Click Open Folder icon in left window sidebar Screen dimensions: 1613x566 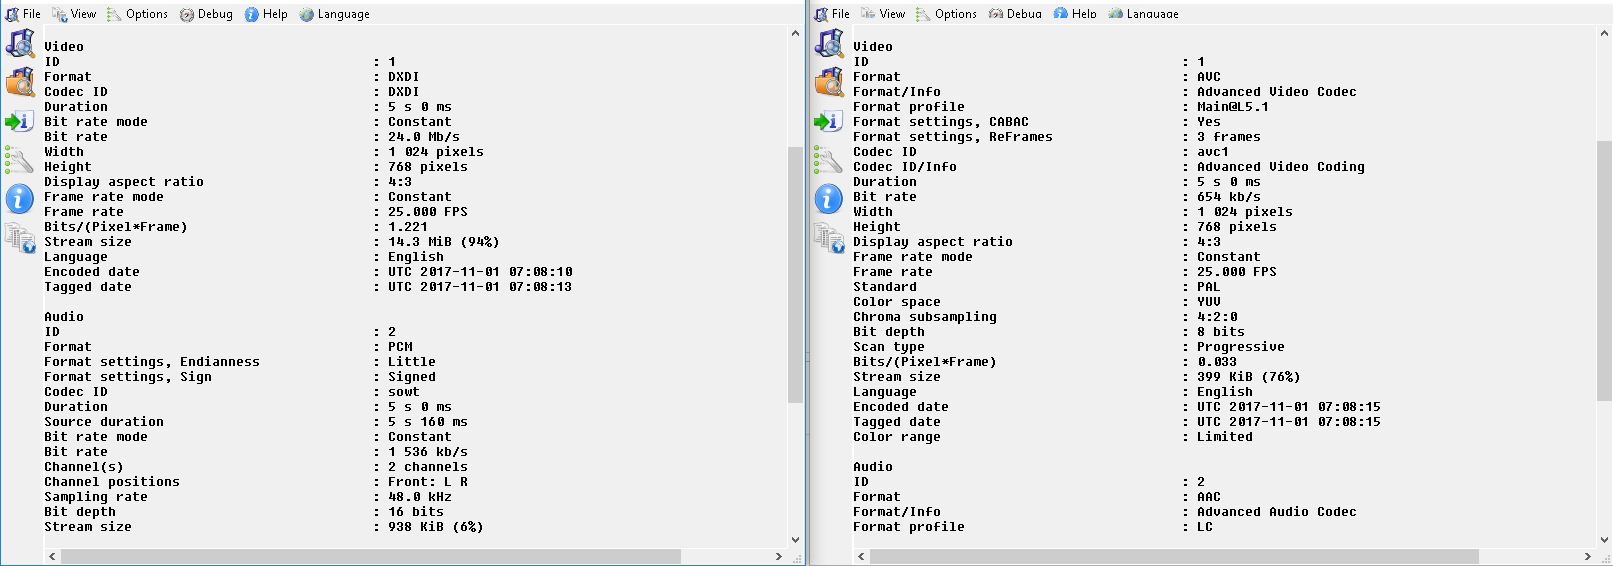[x=20, y=82]
